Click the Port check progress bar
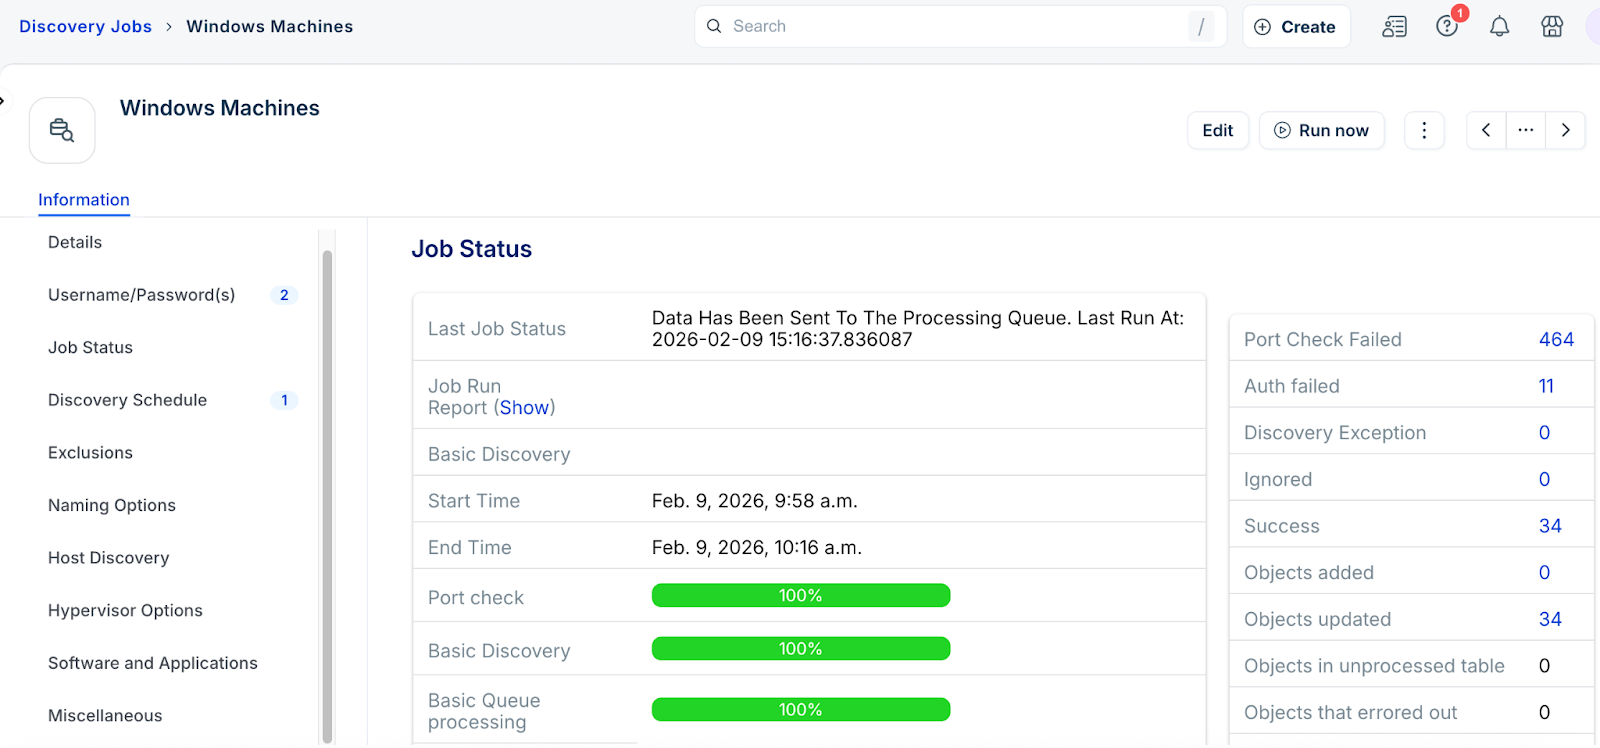This screenshot has width=1600, height=748. pyautogui.click(x=801, y=596)
